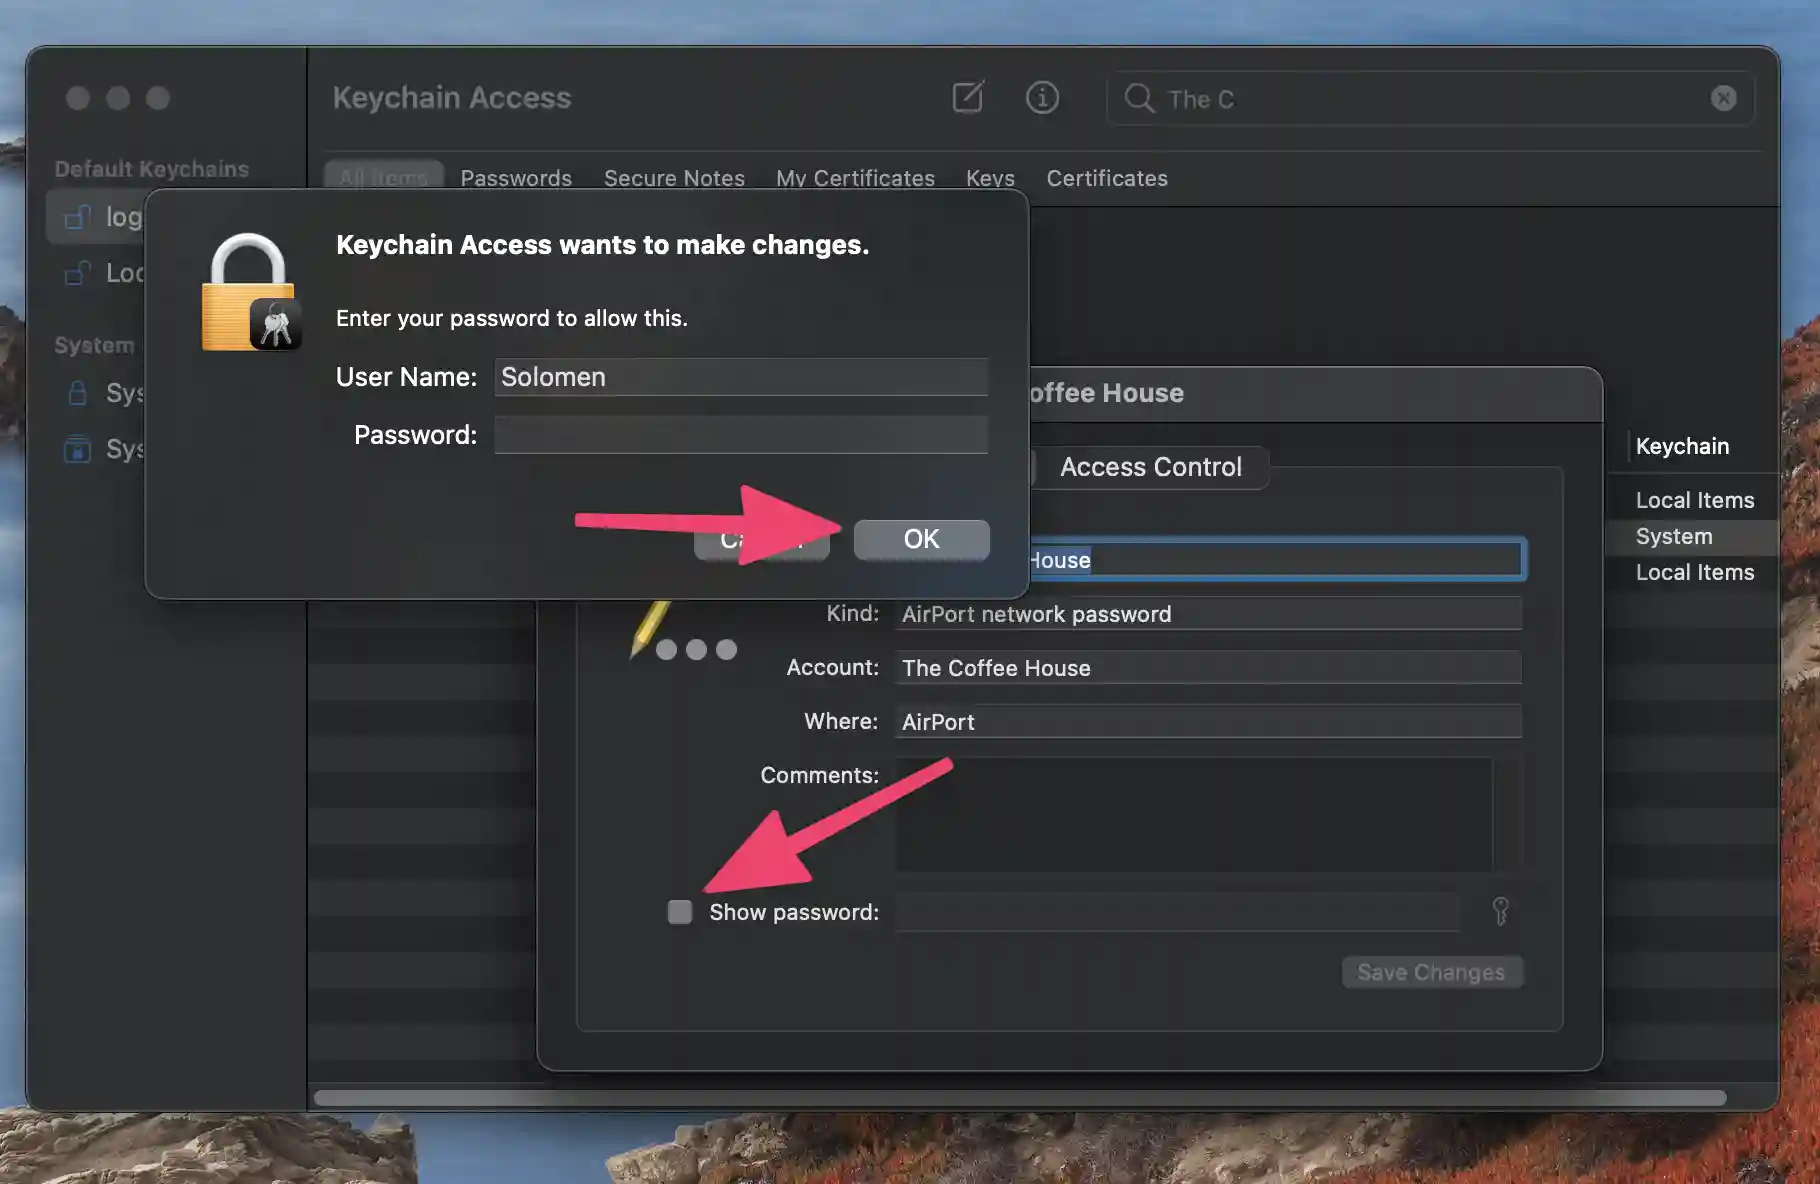Click the key icon beside password field
This screenshot has height=1184, width=1820.
click(x=1500, y=911)
